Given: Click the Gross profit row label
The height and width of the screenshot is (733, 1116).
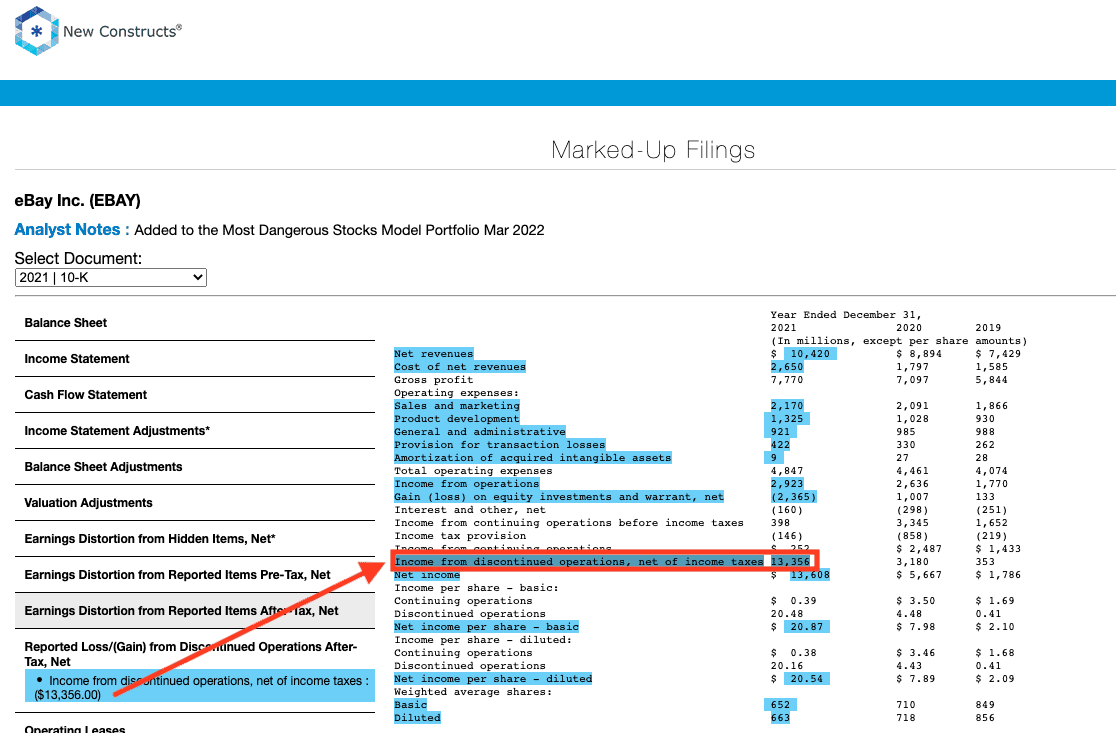Looking at the screenshot, I should coord(433,379).
